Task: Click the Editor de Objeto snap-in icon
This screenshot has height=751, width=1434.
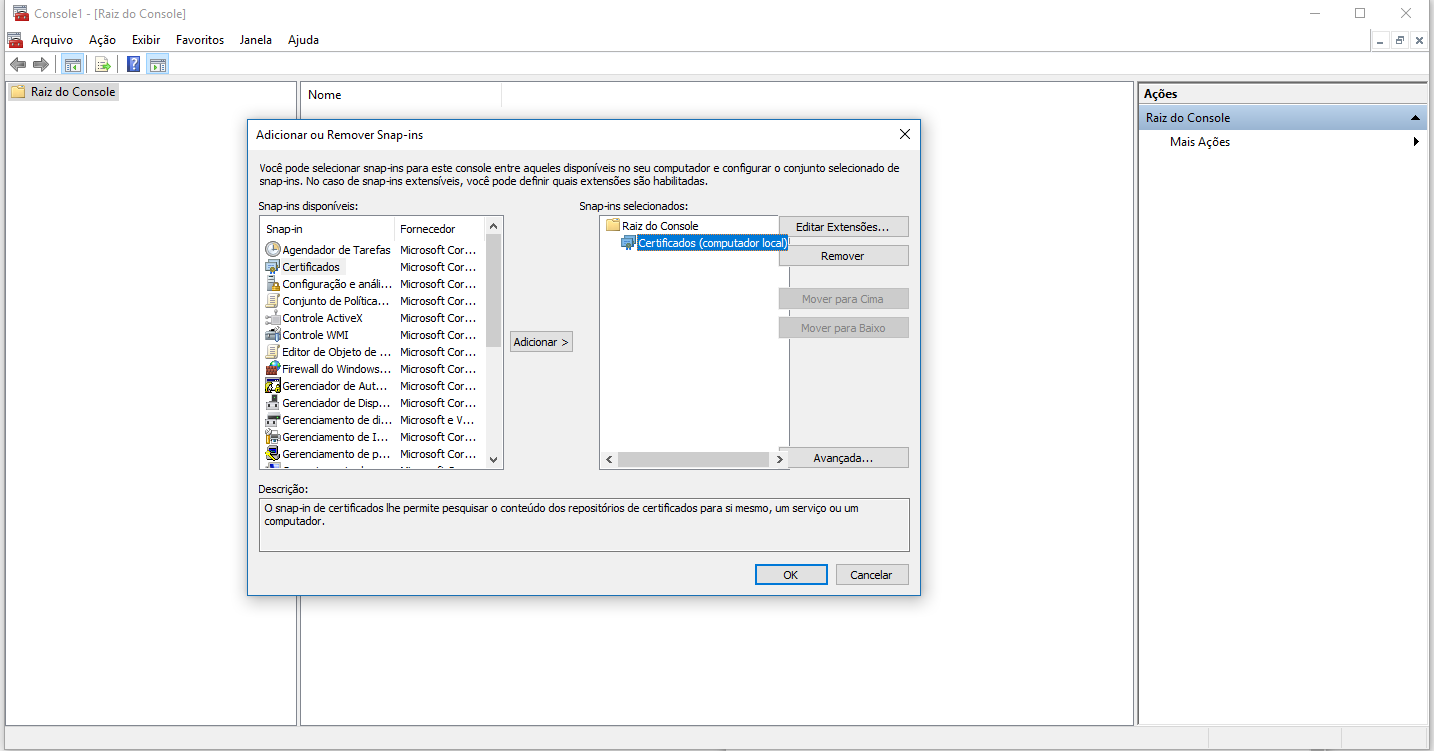Action: tap(273, 352)
